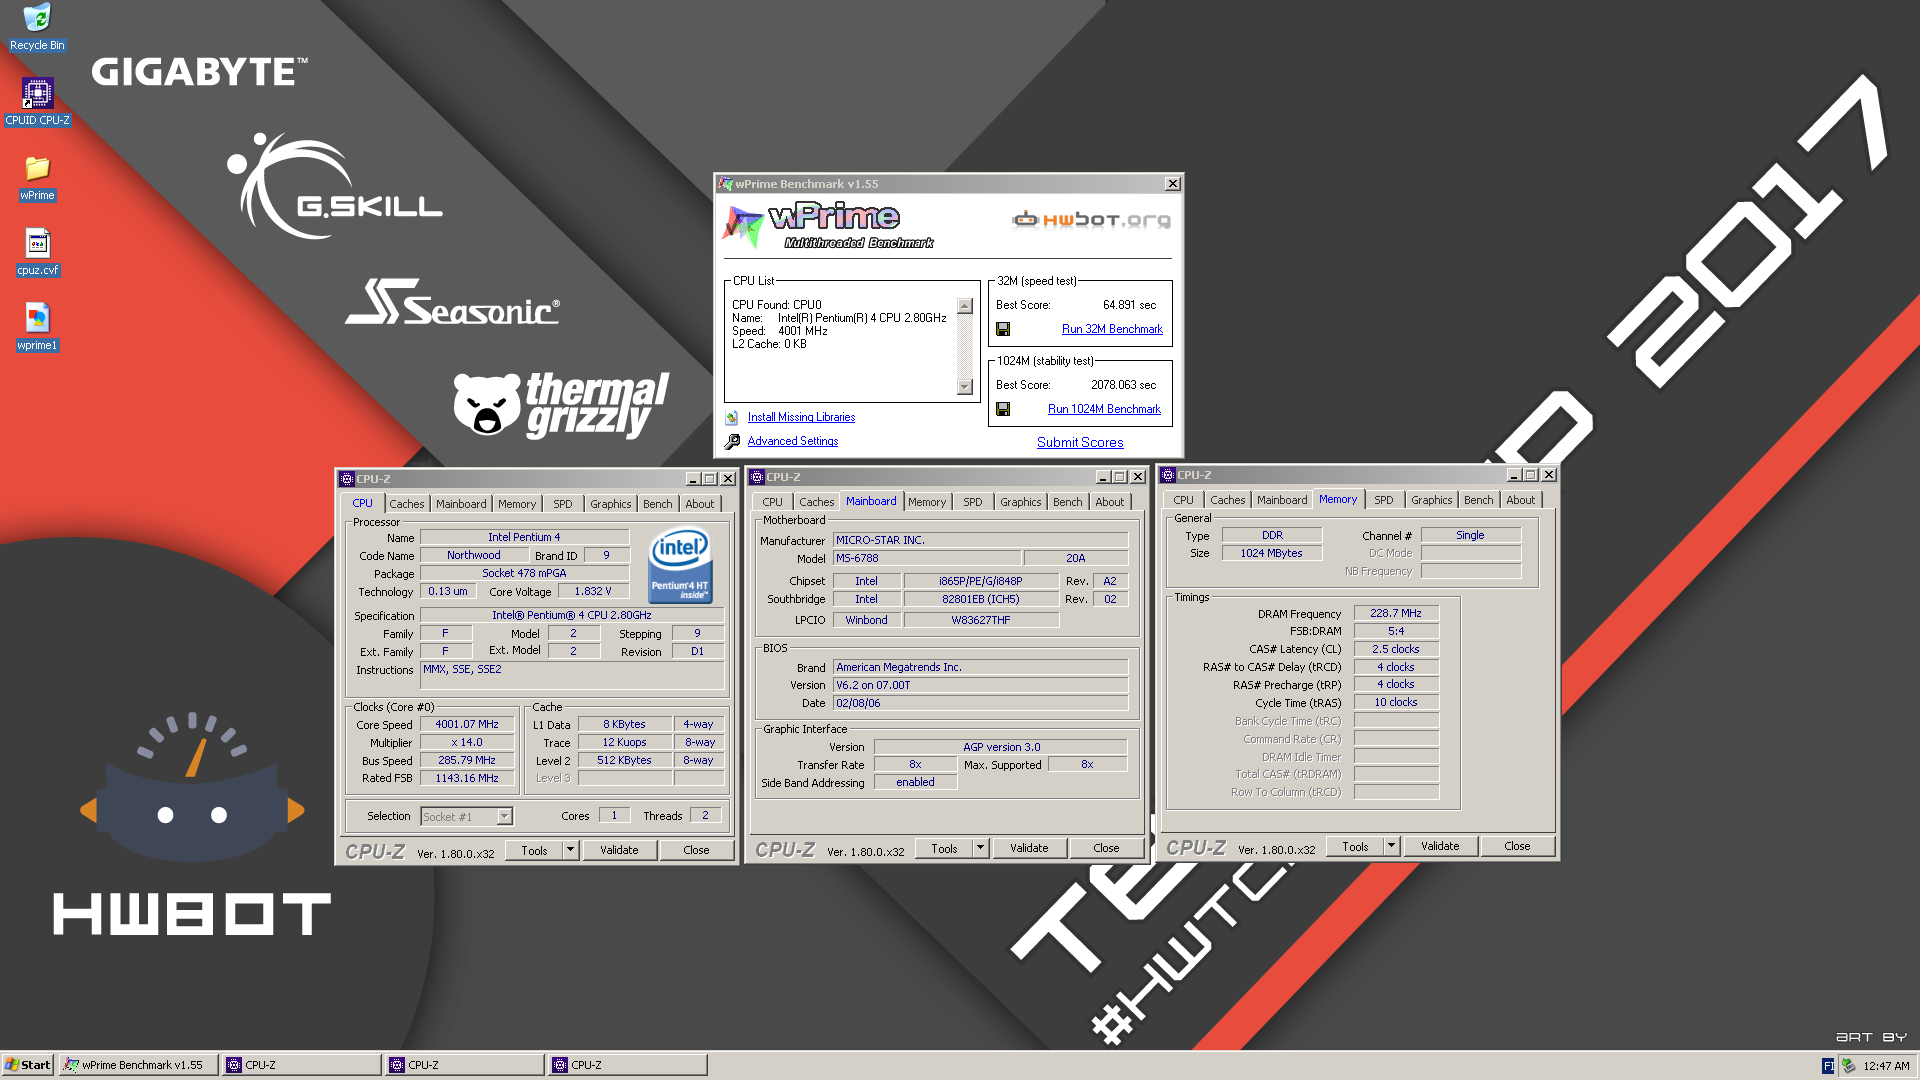The height and width of the screenshot is (1080, 1920).
Task: Minimize the Memory tab CPU-Z window
Action: tap(1514, 475)
